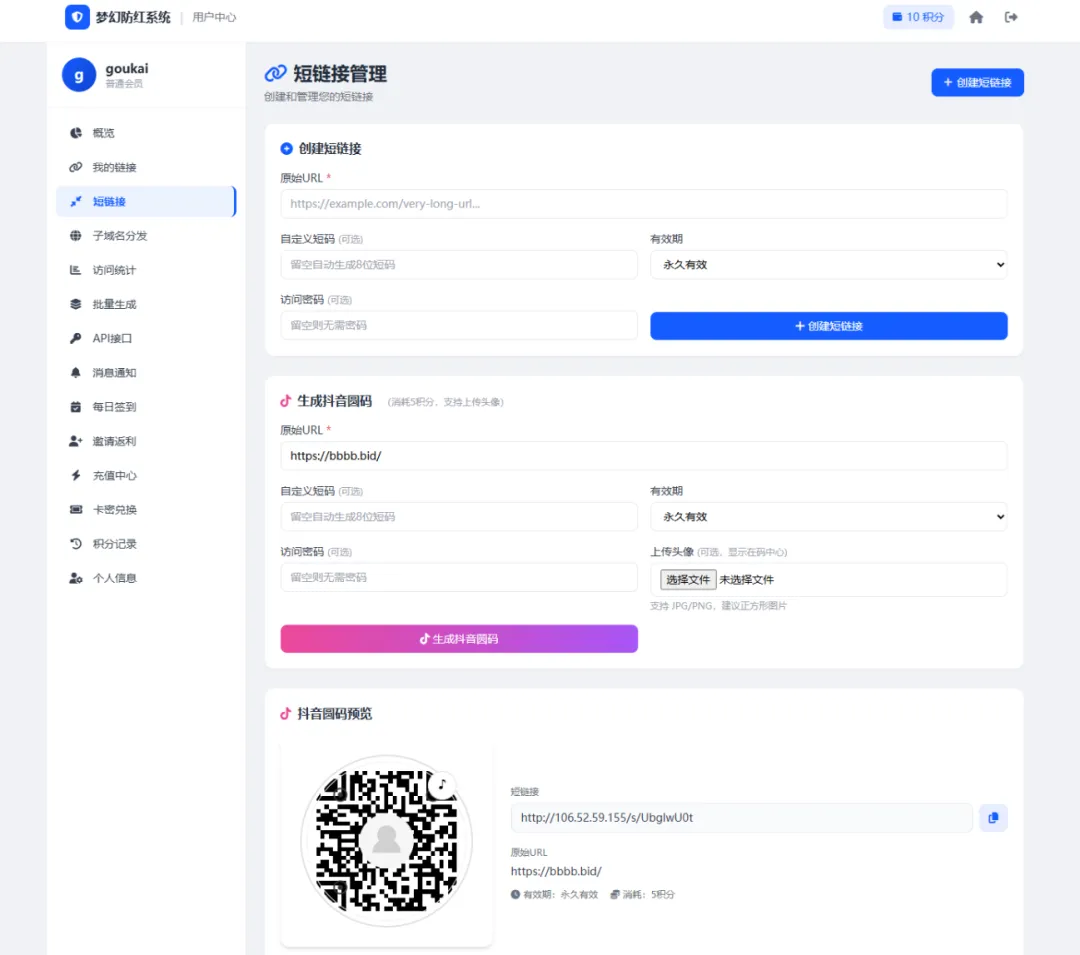Open the 10 积分 points badge

[x=917, y=17]
